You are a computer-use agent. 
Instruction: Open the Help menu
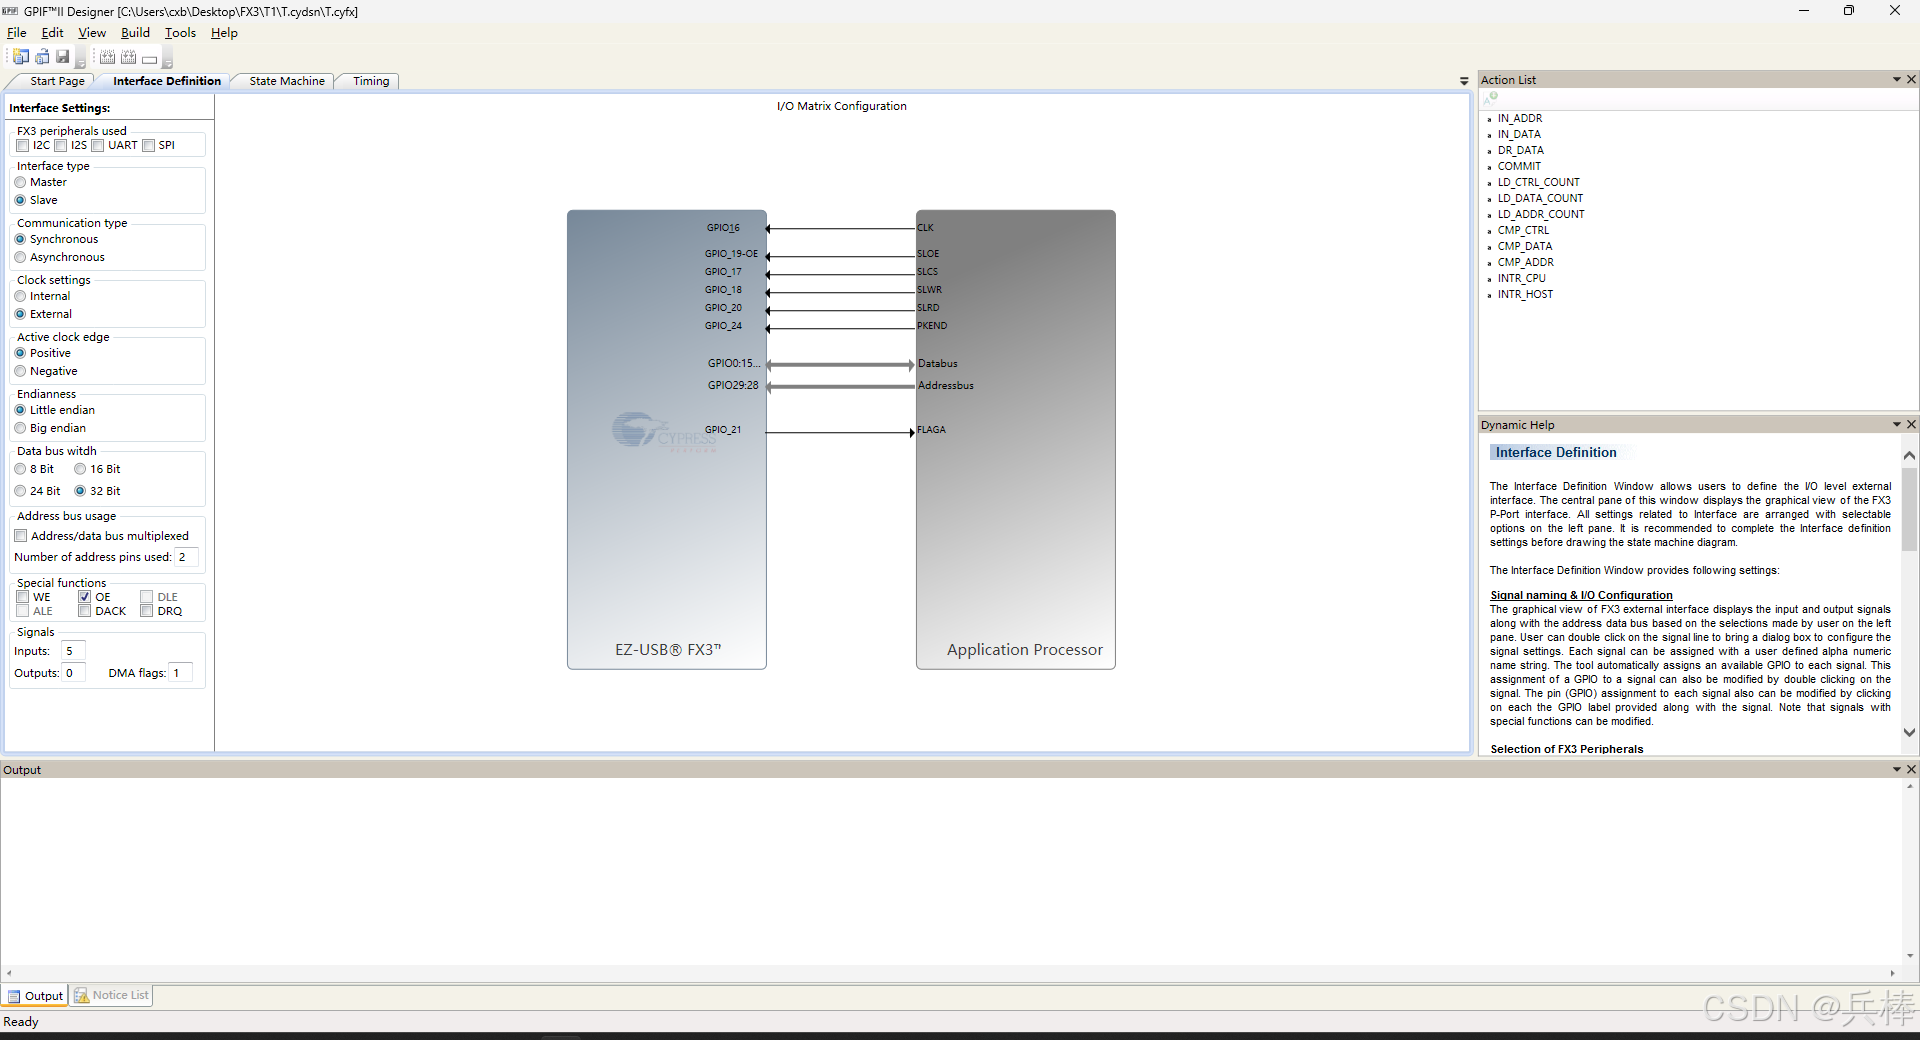pos(224,33)
